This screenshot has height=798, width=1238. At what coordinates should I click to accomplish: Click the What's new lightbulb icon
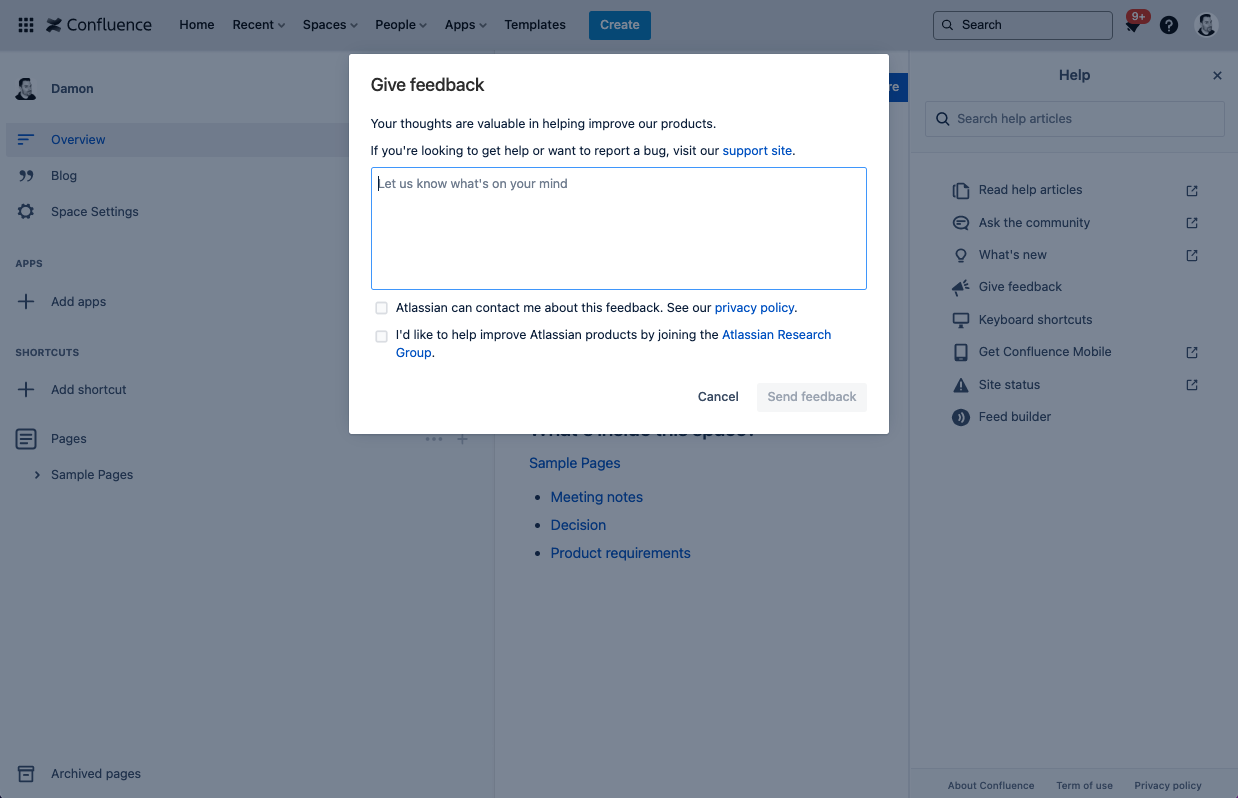coord(961,255)
